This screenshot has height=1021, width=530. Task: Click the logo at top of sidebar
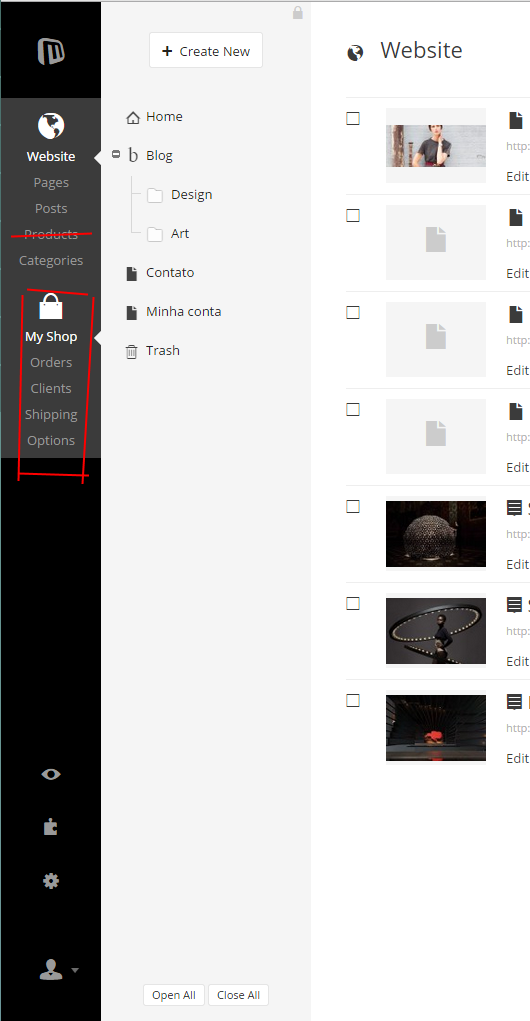tap(51, 51)
